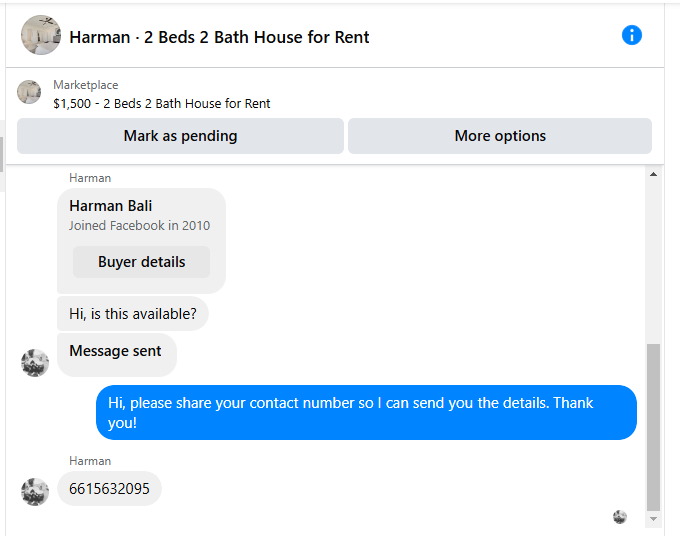Select the 6615632095 message bubble
The width and height of the screenshot is (680, 536).
click(x=109, y=489)
